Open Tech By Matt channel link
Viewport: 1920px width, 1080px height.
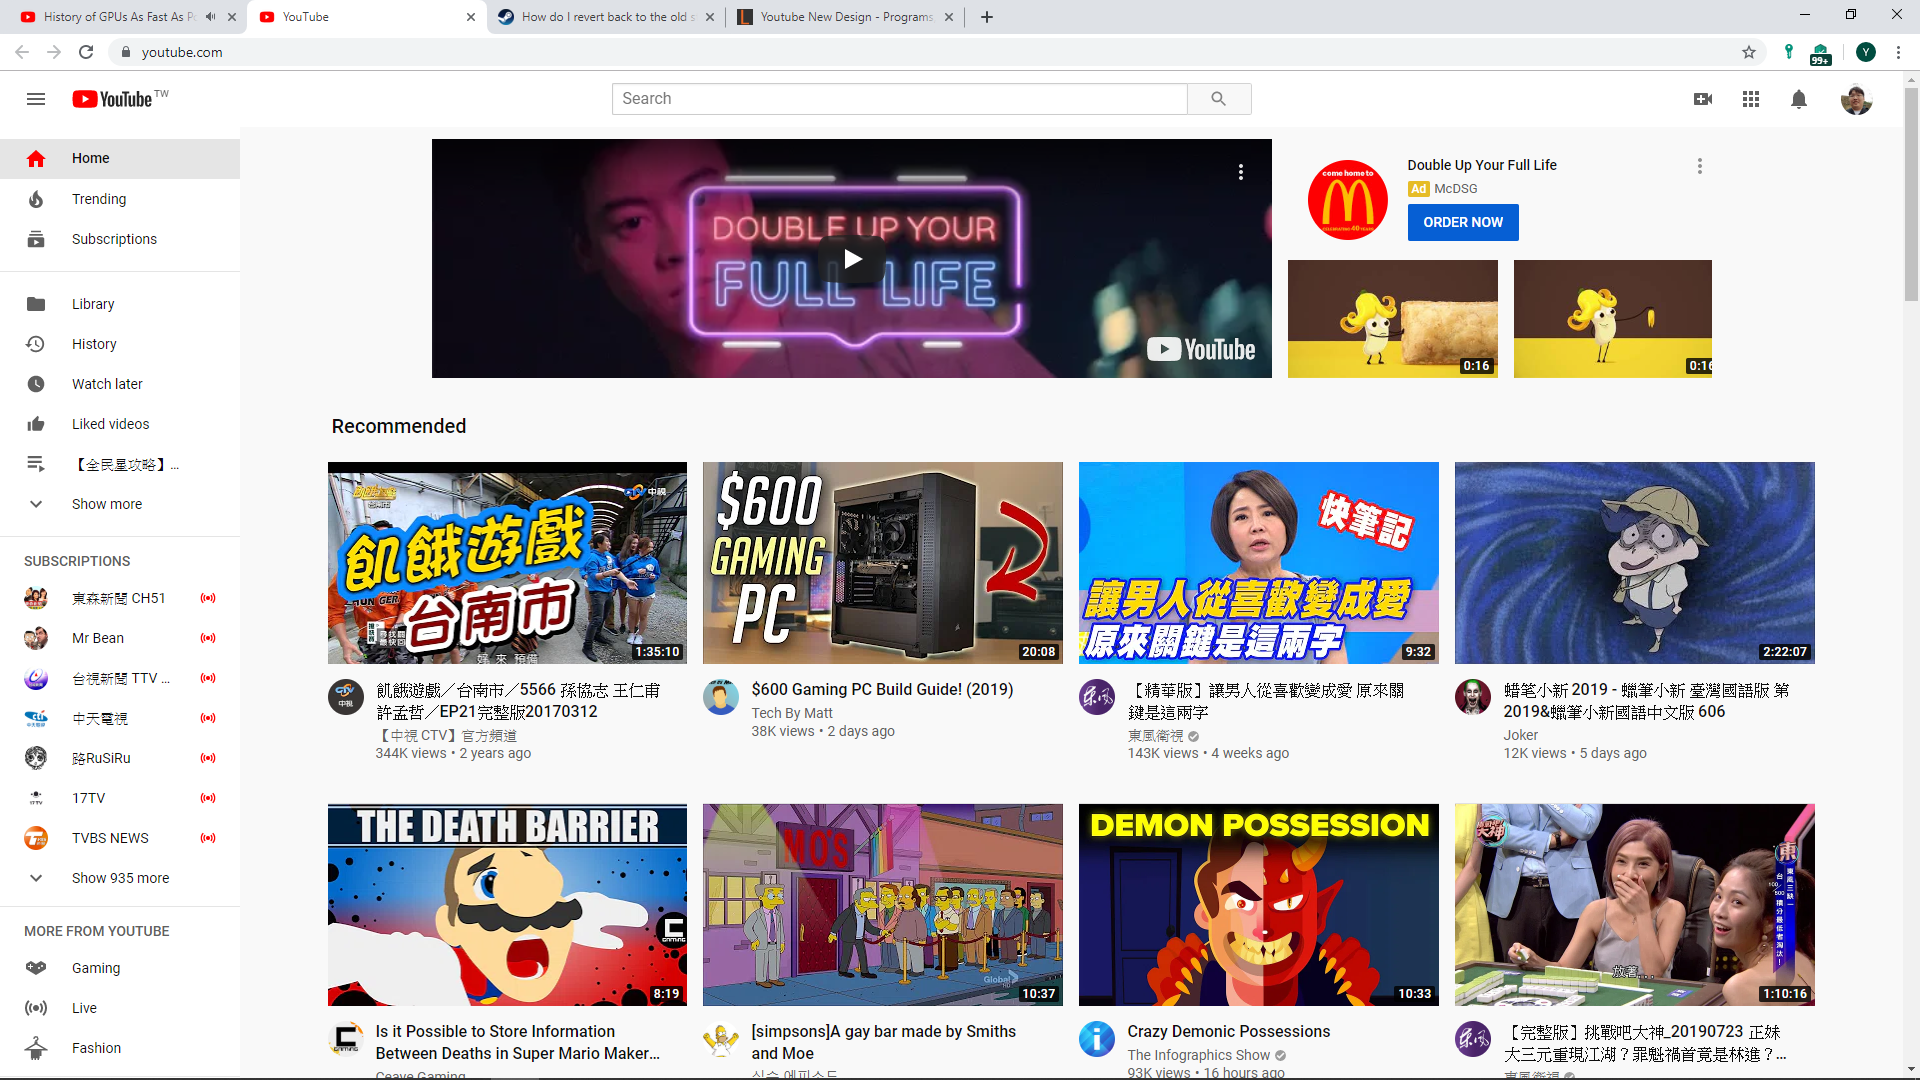[x=791, y=713]
